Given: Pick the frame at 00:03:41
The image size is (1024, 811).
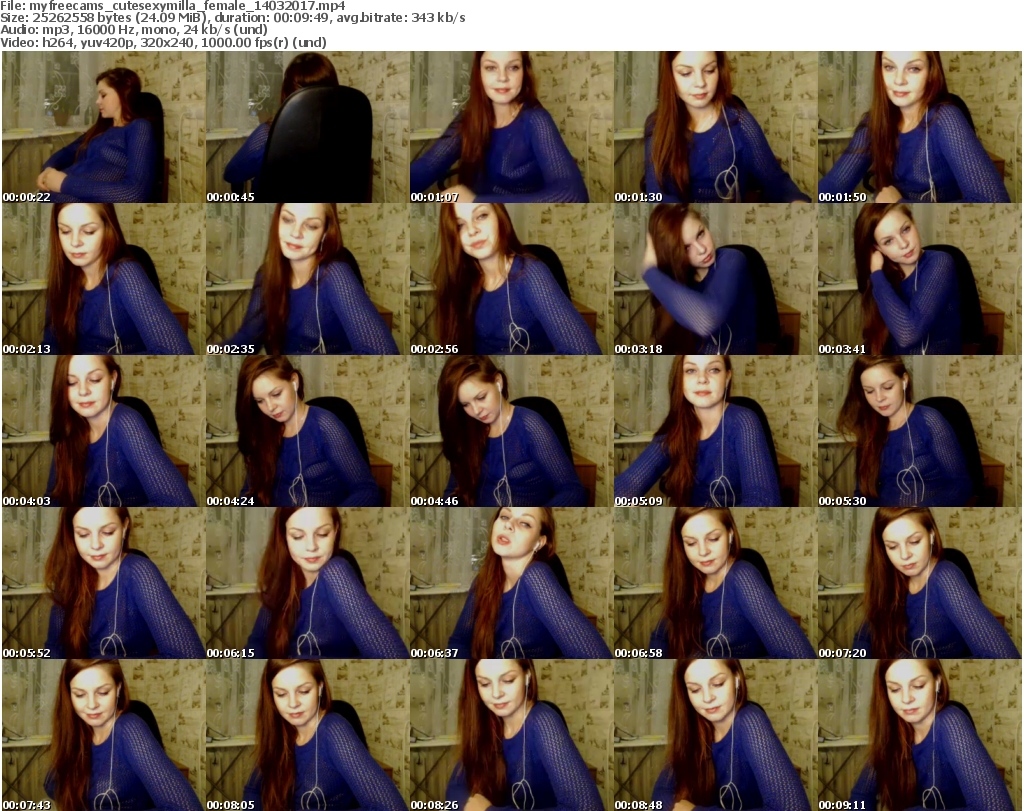Looking at the screenshot, I should click(x=920, y=279).
